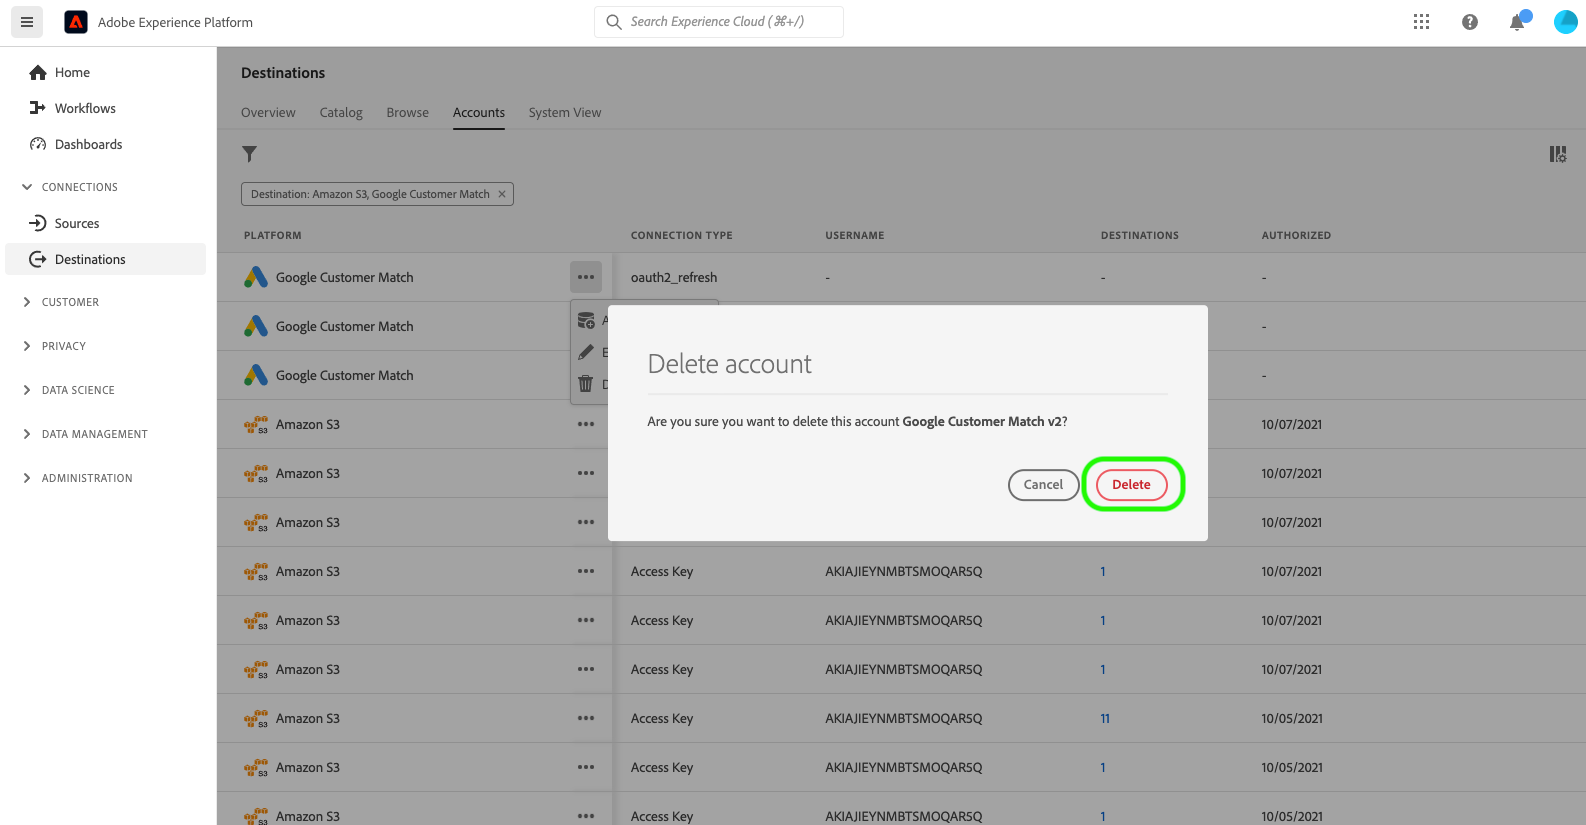
Task: Open the user profile avatar
Action: [x=1566, y=22]
